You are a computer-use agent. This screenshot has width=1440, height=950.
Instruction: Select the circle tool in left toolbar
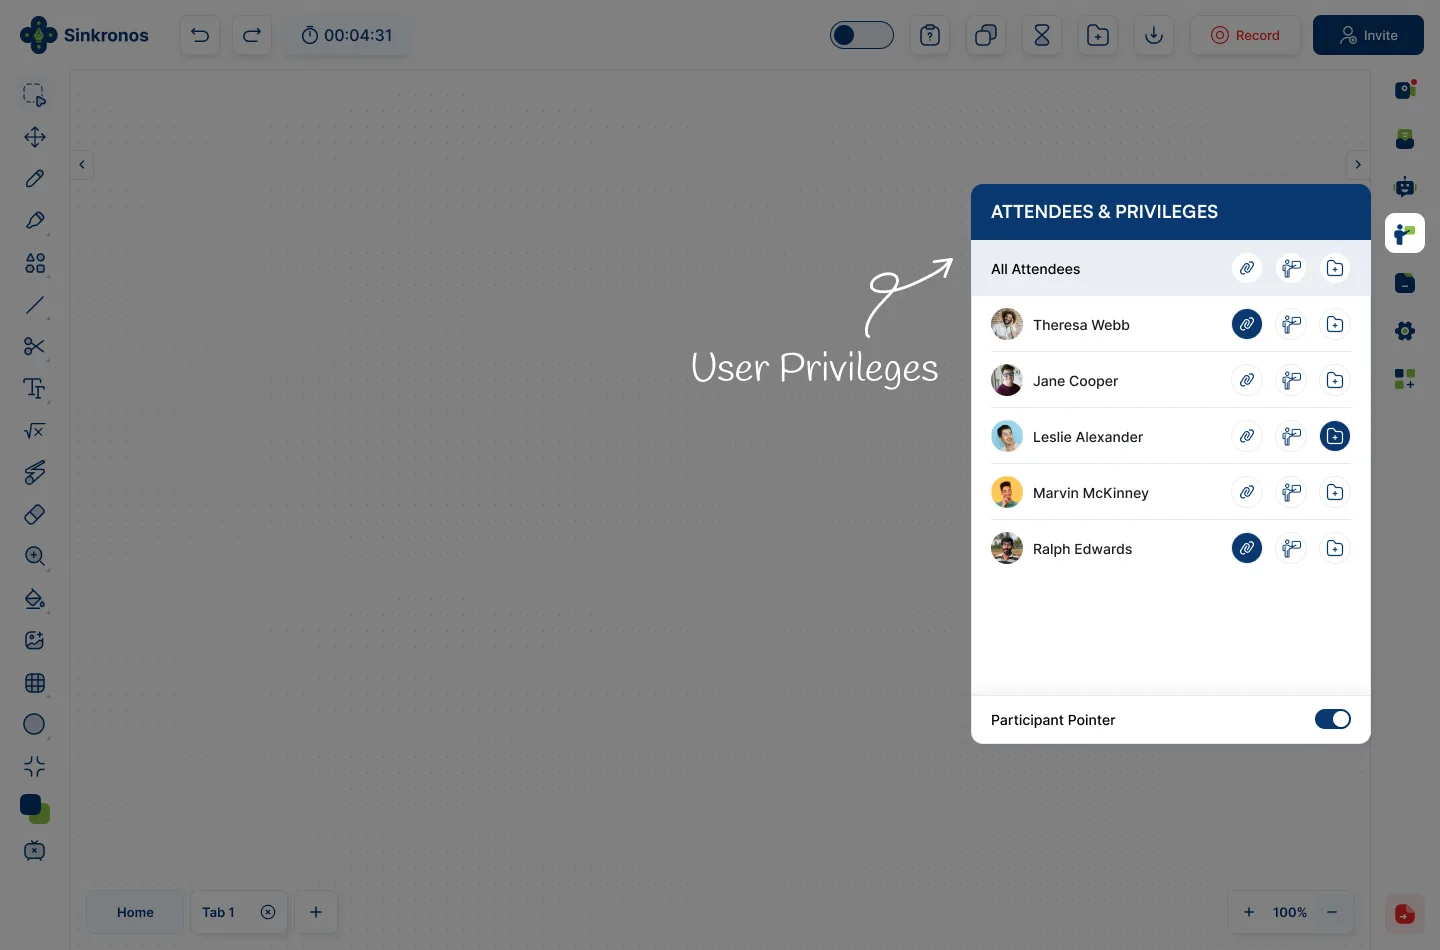click(x=35, y=724)
